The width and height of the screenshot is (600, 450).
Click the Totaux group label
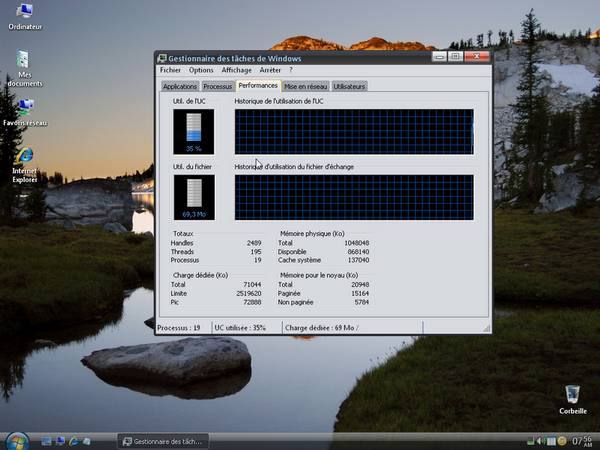[183, 233]
